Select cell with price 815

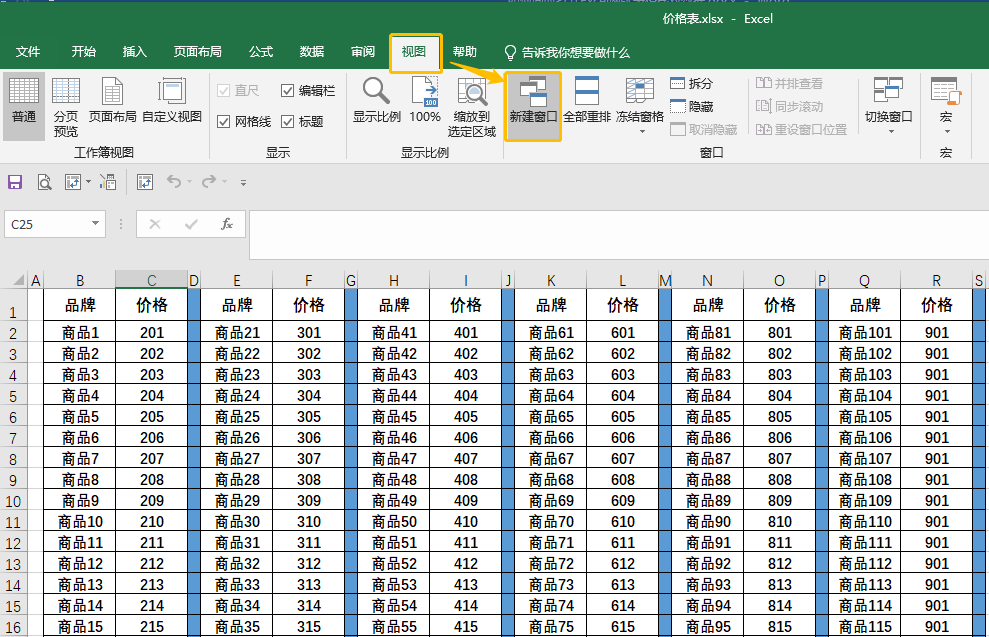pyautogui.click(x=780, y=626)
